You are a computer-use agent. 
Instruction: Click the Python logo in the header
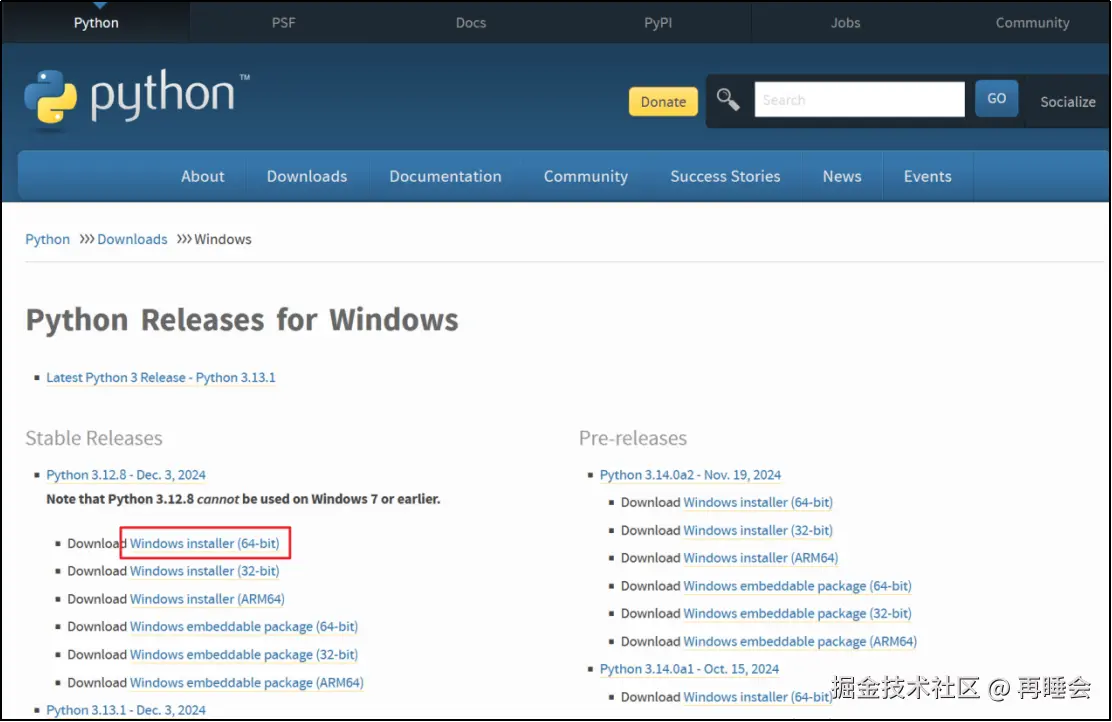click(x=136, y=98)
